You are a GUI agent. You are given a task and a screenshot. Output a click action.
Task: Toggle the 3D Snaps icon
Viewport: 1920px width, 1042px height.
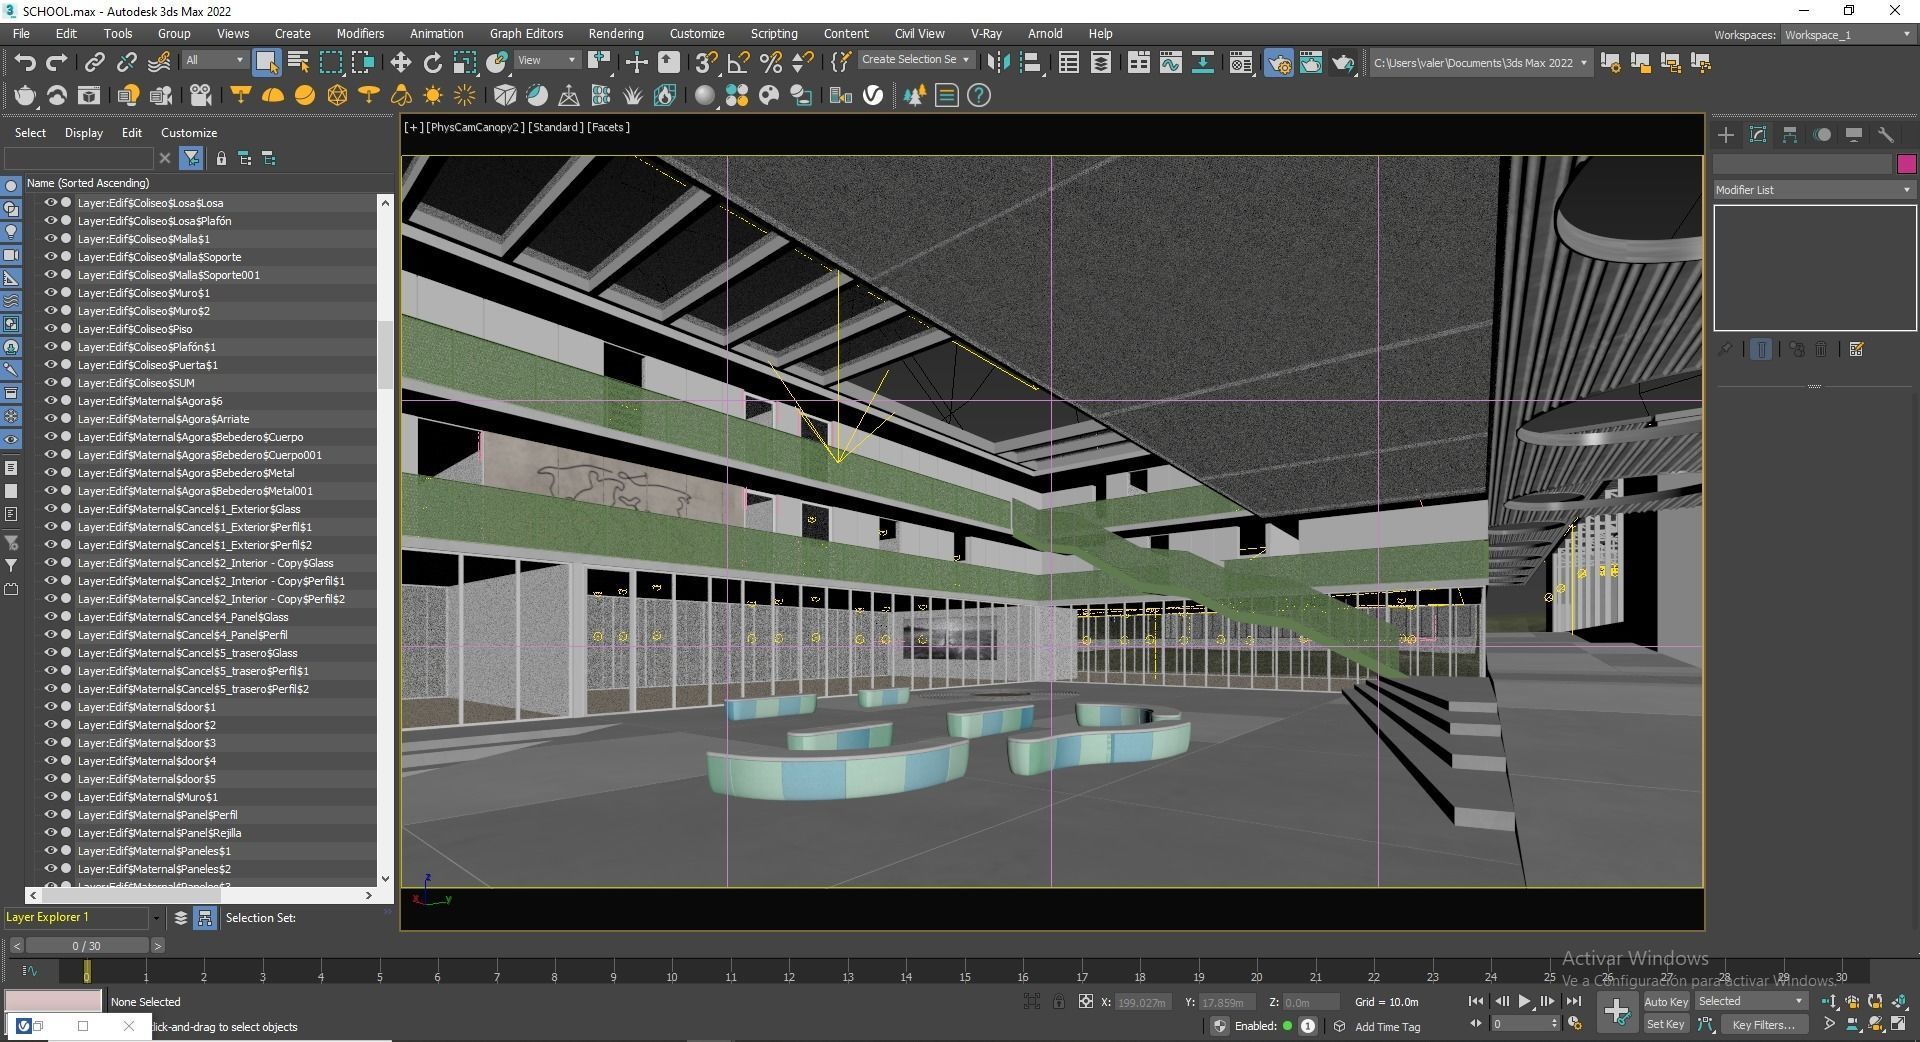coord(705,63)
